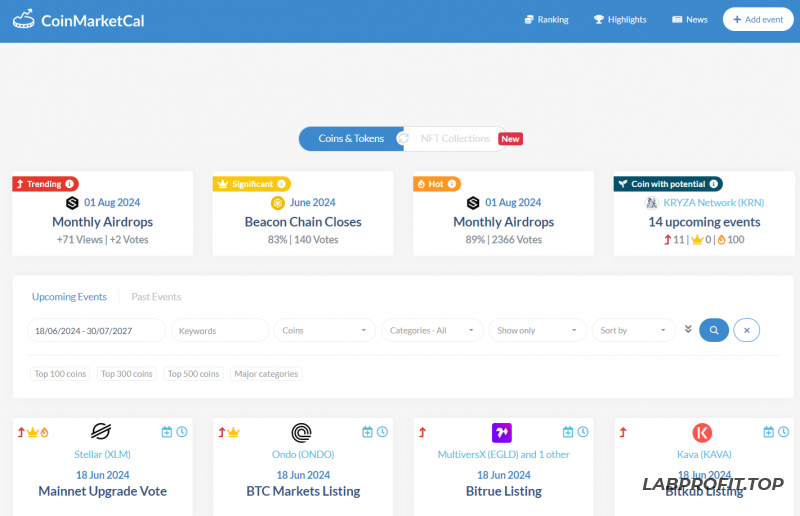Image resolution: width=800 pixels, height=516 pixels.
Task: Click info icon on Trending badge
Action: tap(70, 184)
